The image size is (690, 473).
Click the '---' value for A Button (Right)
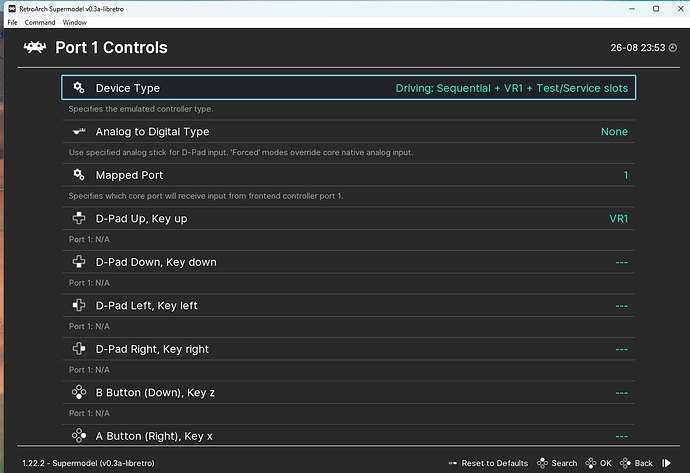point(621,436)
